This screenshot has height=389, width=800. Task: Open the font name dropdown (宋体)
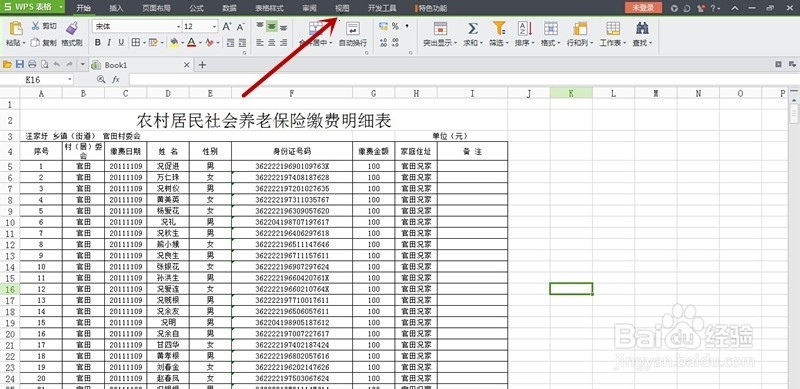(x=179, y=27)
